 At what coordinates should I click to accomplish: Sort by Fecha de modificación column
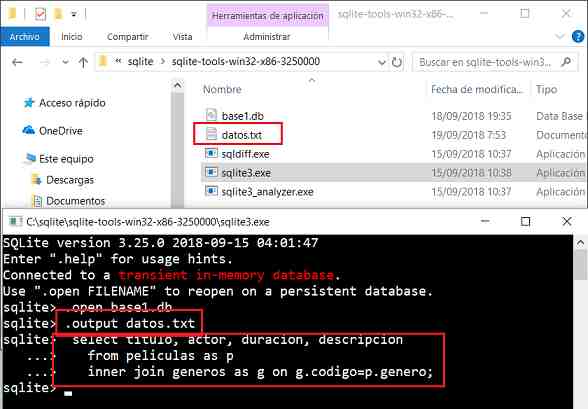coord(477,90)
